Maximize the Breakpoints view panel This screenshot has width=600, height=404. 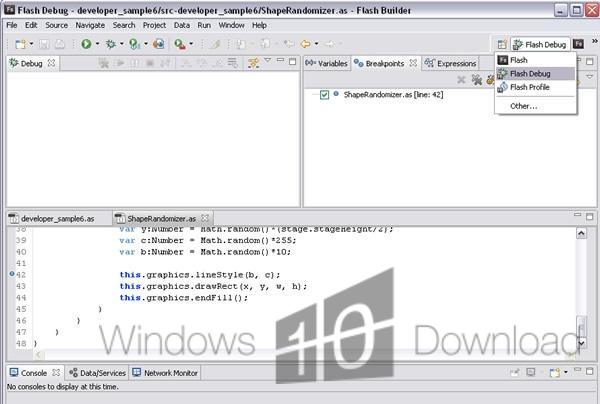point(590,61)
